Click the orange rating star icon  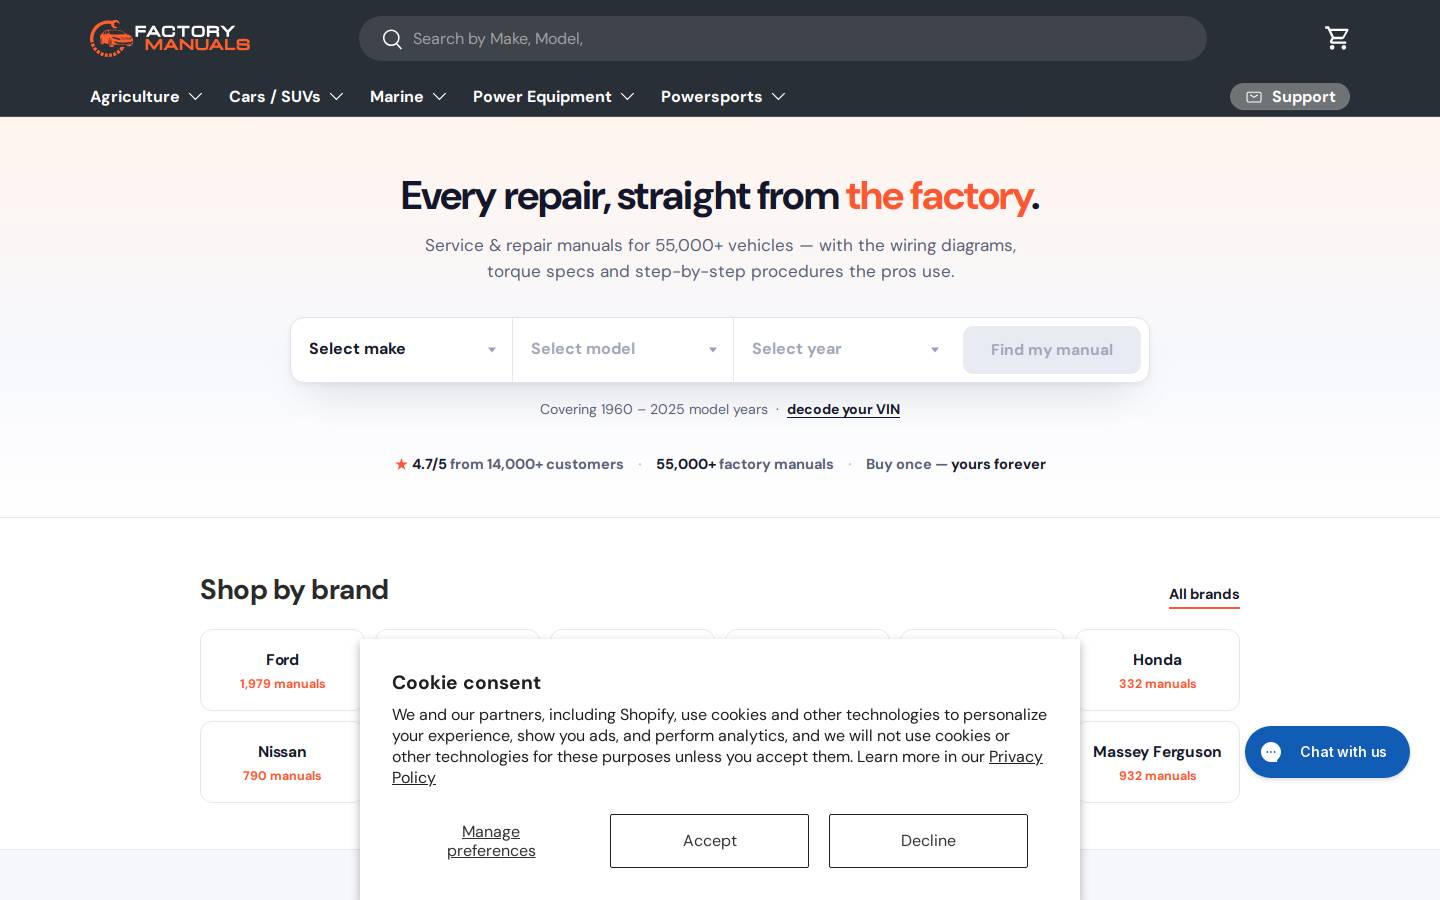[x=401, y=464]
